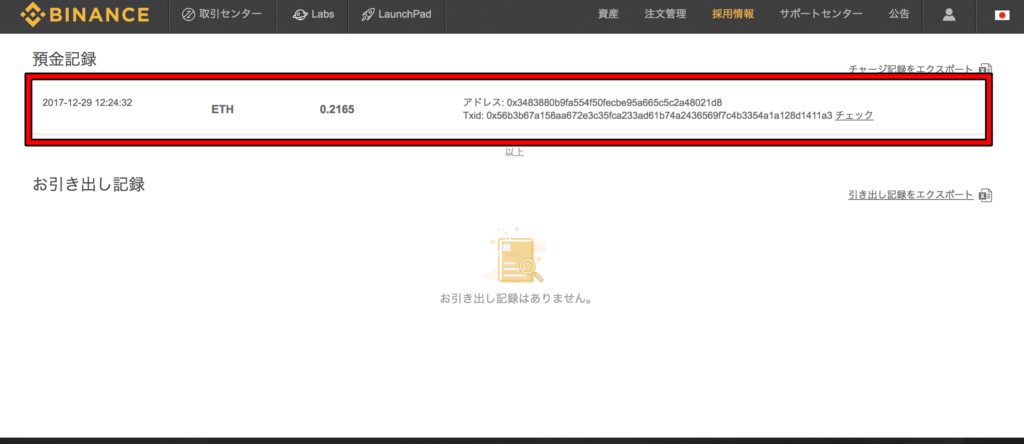Open サポートセンター support center
The height and width of the screenshot is (444, 1024).
(821, 14)
